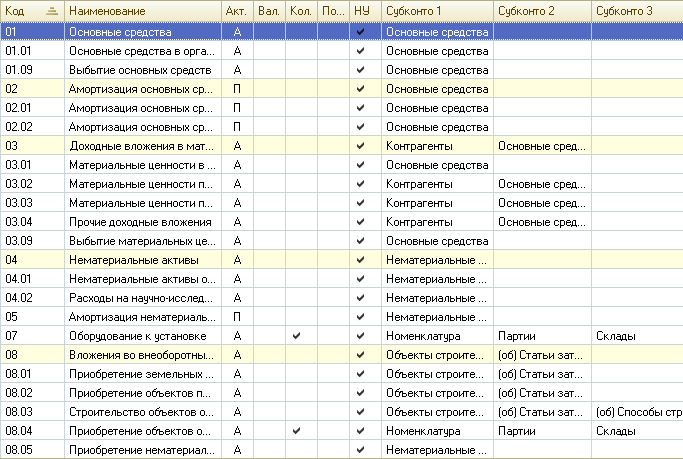Select 'Приобретение земельных ...' row name
683x459 pixels.
(142, 374)
